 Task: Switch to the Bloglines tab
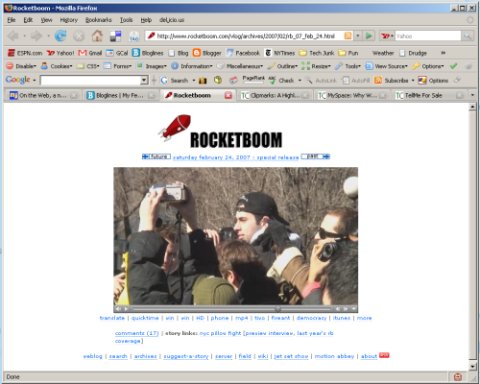coord(120,96)
